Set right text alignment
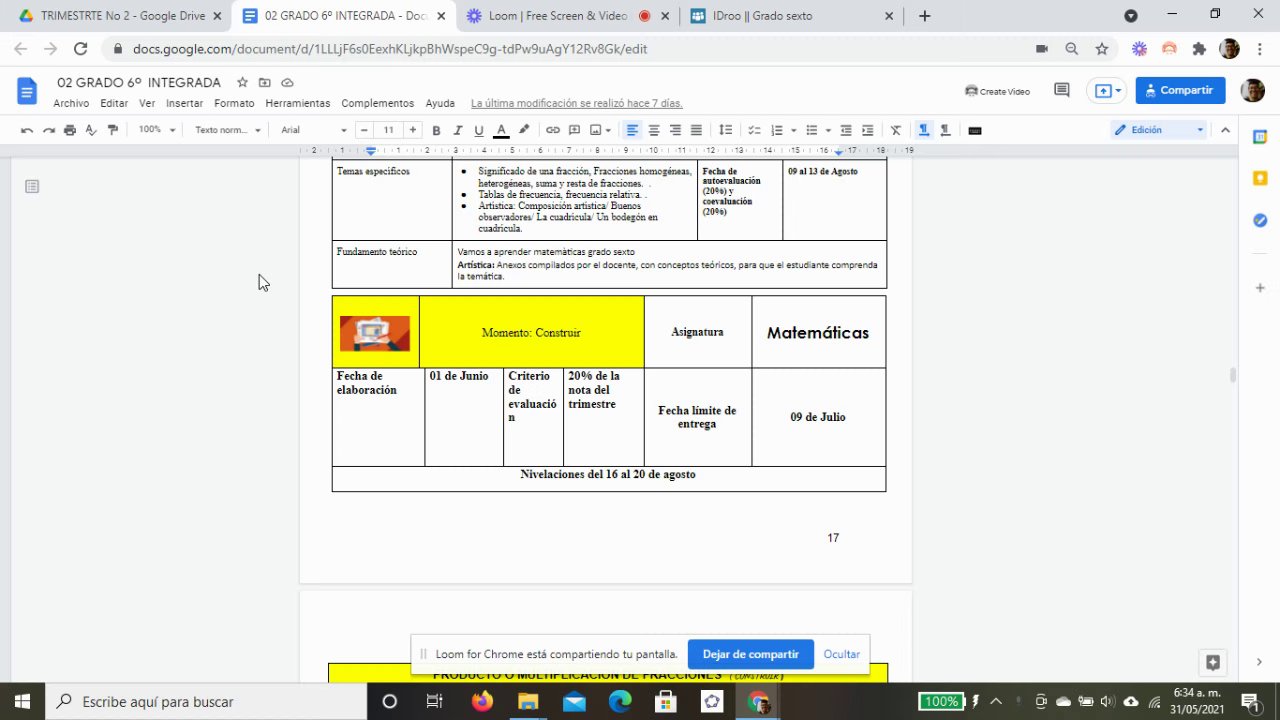Viewport: 1280px width, 720px height. [x=675, y=130]
